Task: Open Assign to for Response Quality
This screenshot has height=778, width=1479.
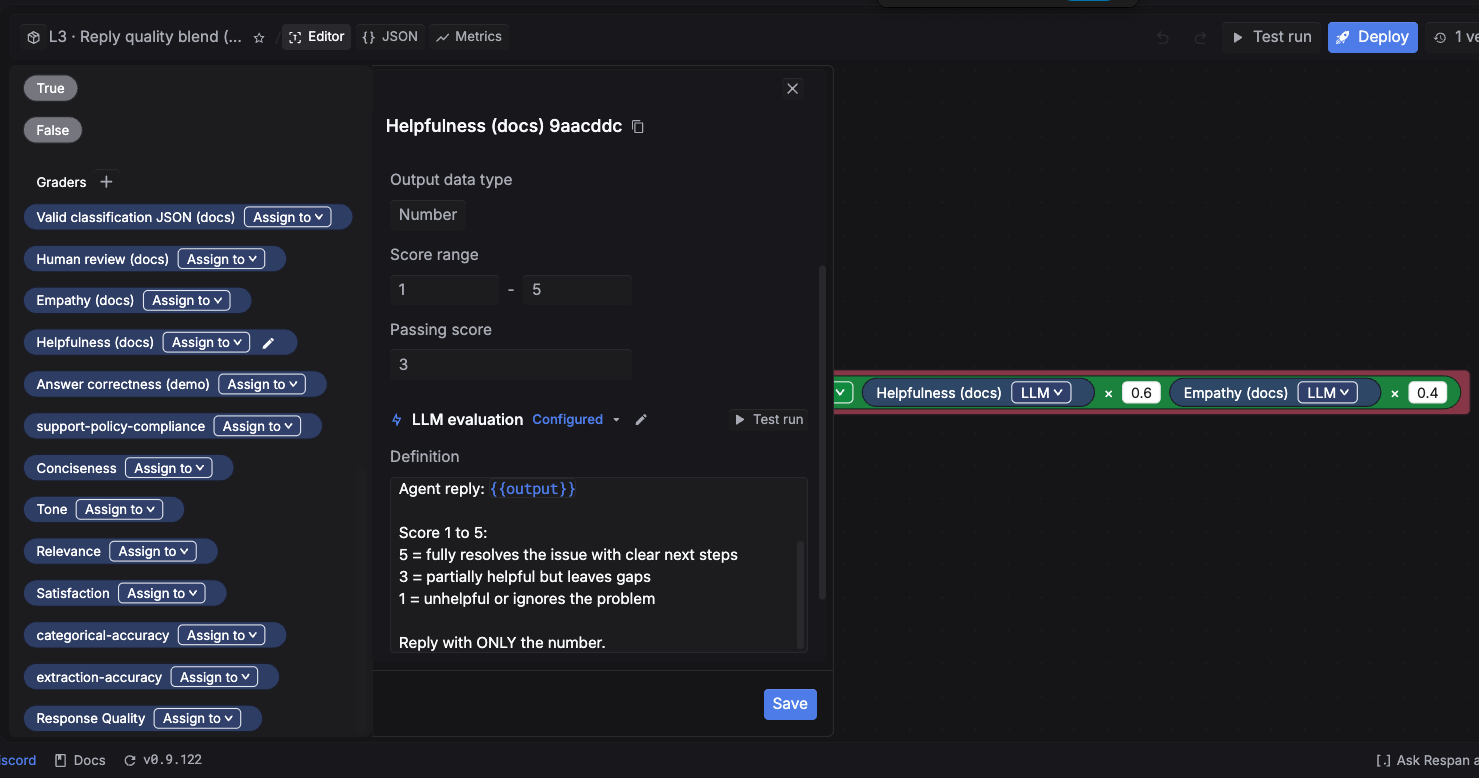Action: [x=197, y=718]
